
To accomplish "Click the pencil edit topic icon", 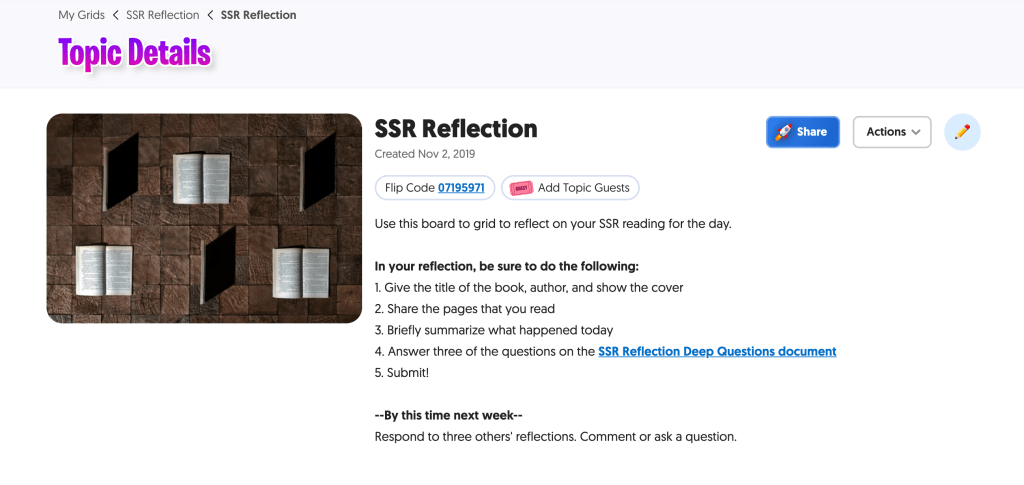I will pos(962,132).
